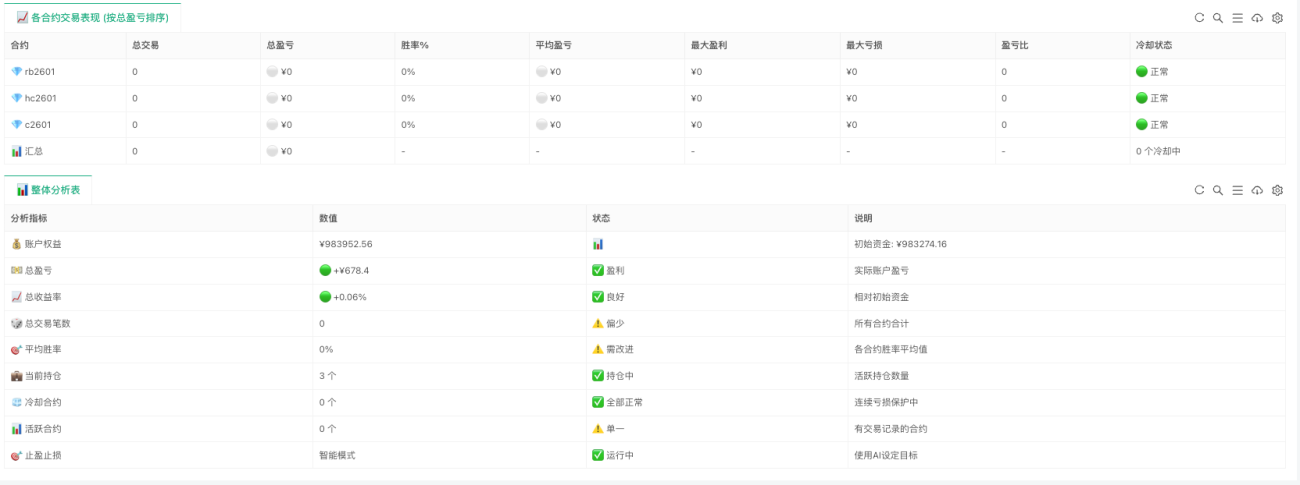Refresh the 整体分析表 panel
Image resolution: width=1300 pixels, height=485 pixels.
1199,190
